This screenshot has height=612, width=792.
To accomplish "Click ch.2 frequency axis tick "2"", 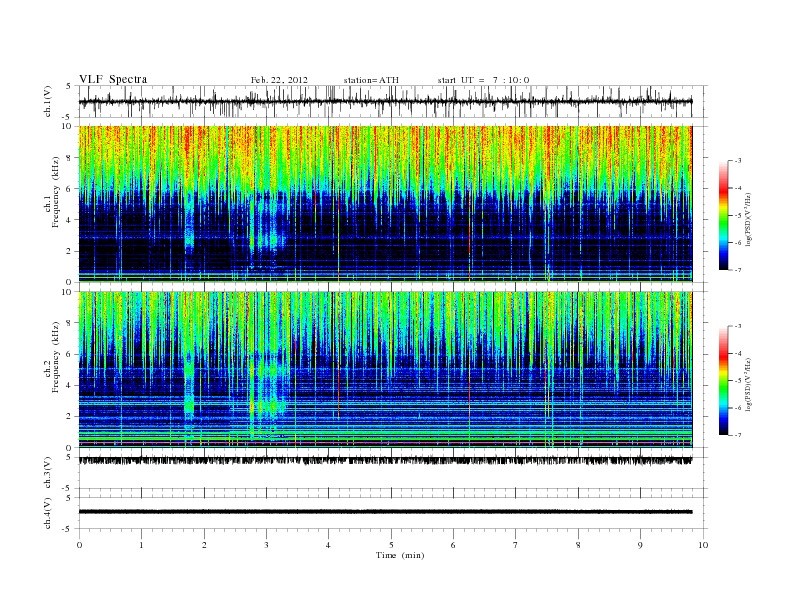I will point(70,417).
